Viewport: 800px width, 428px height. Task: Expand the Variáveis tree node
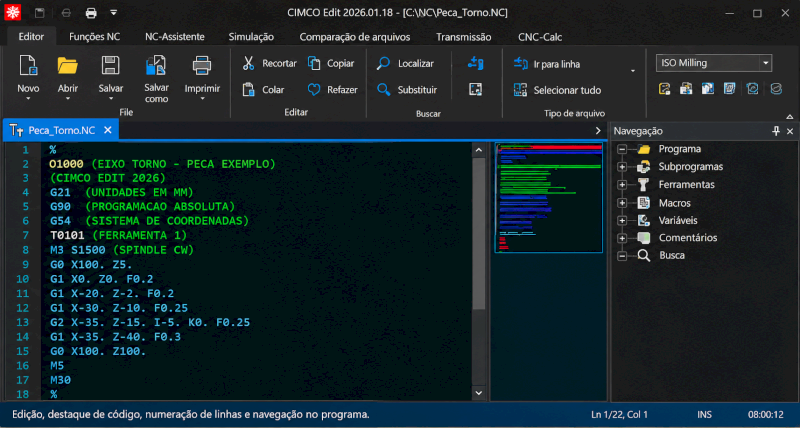[x=621, y=220]
